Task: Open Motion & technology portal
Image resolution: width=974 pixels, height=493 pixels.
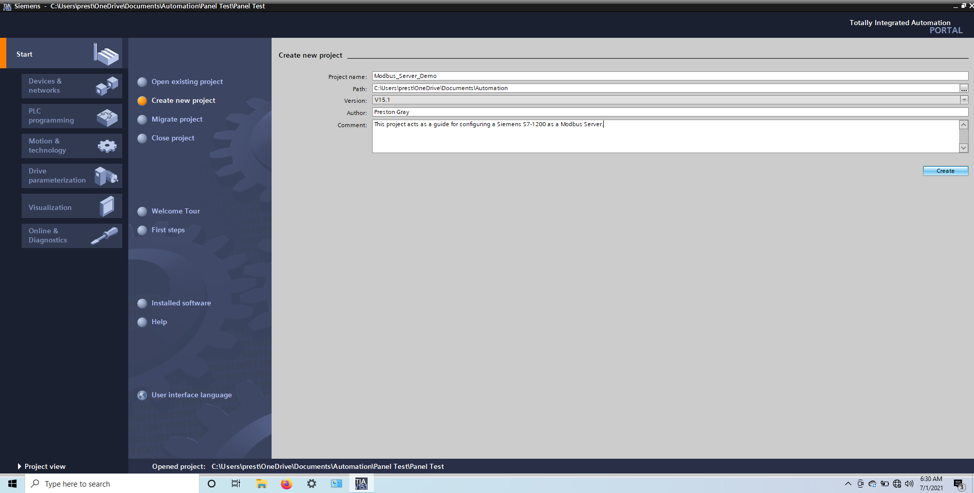Action: 71,146
